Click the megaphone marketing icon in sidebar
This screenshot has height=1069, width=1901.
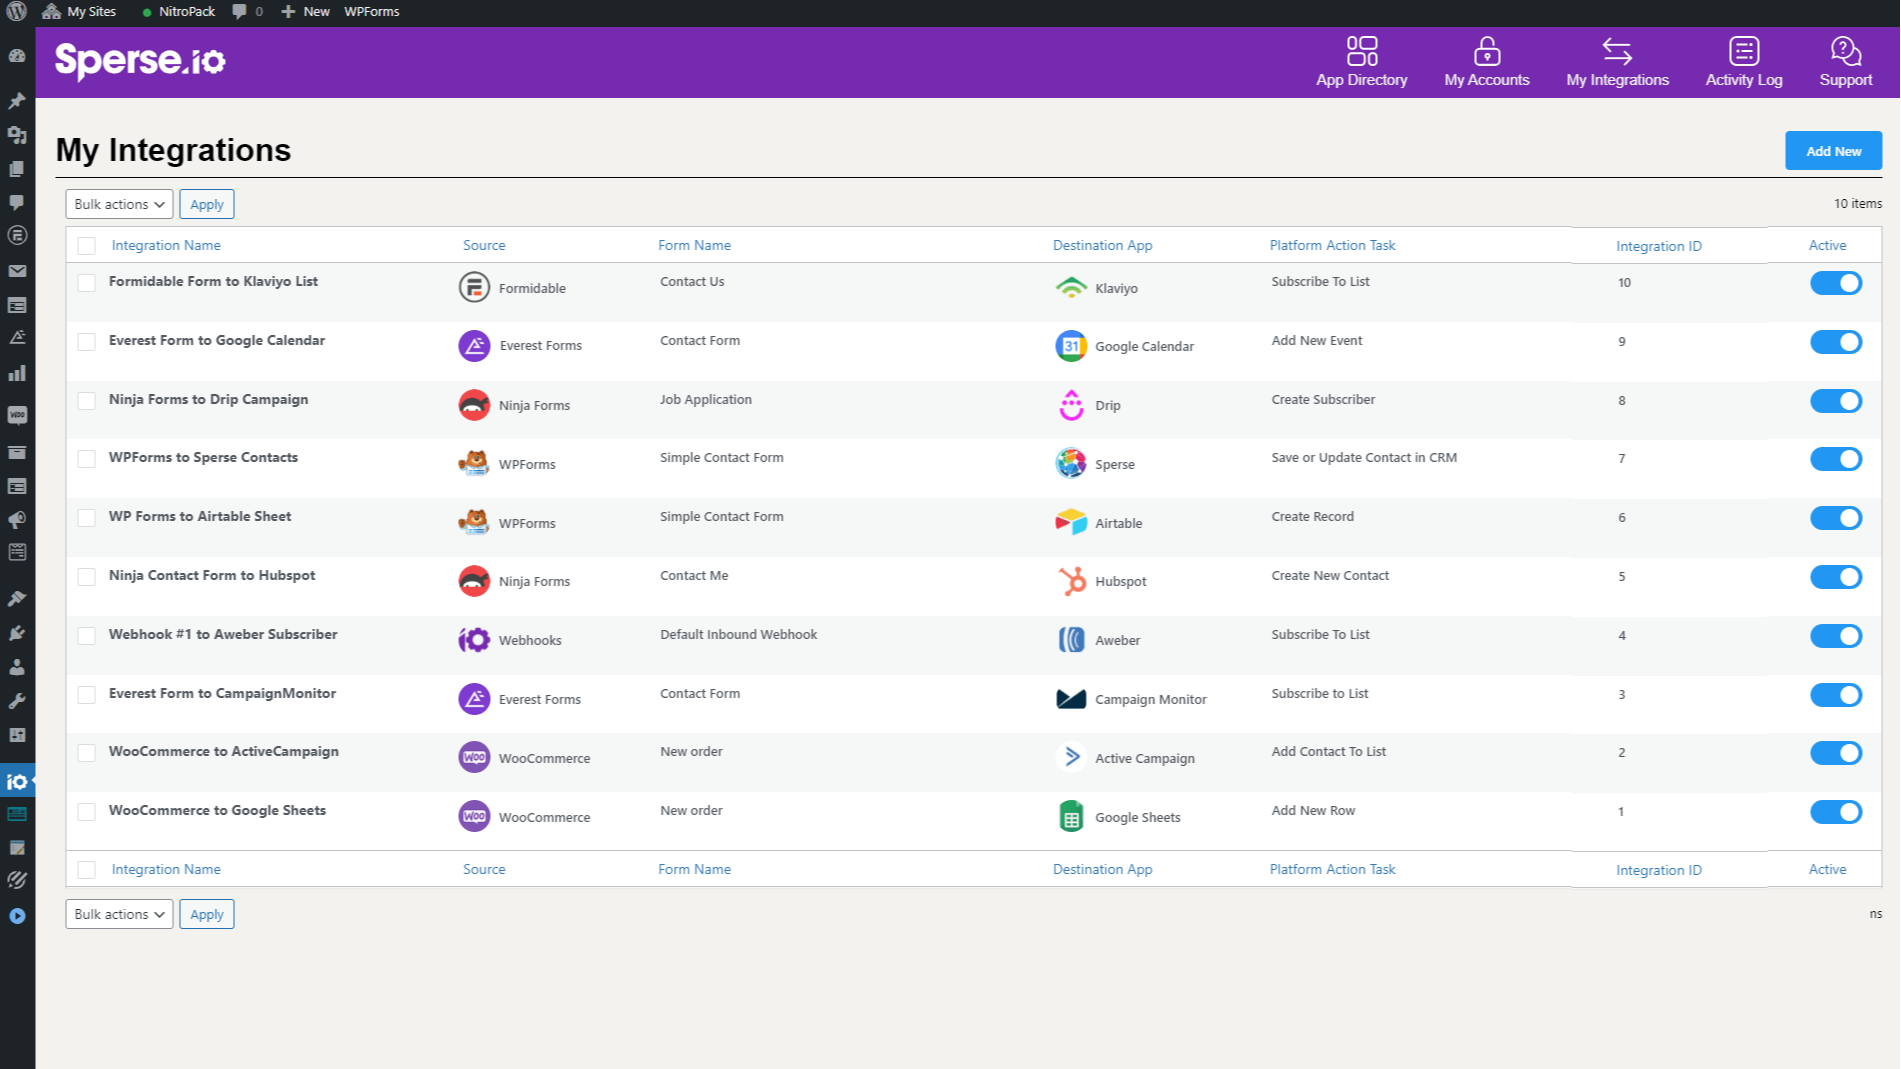tap(17, 519)
